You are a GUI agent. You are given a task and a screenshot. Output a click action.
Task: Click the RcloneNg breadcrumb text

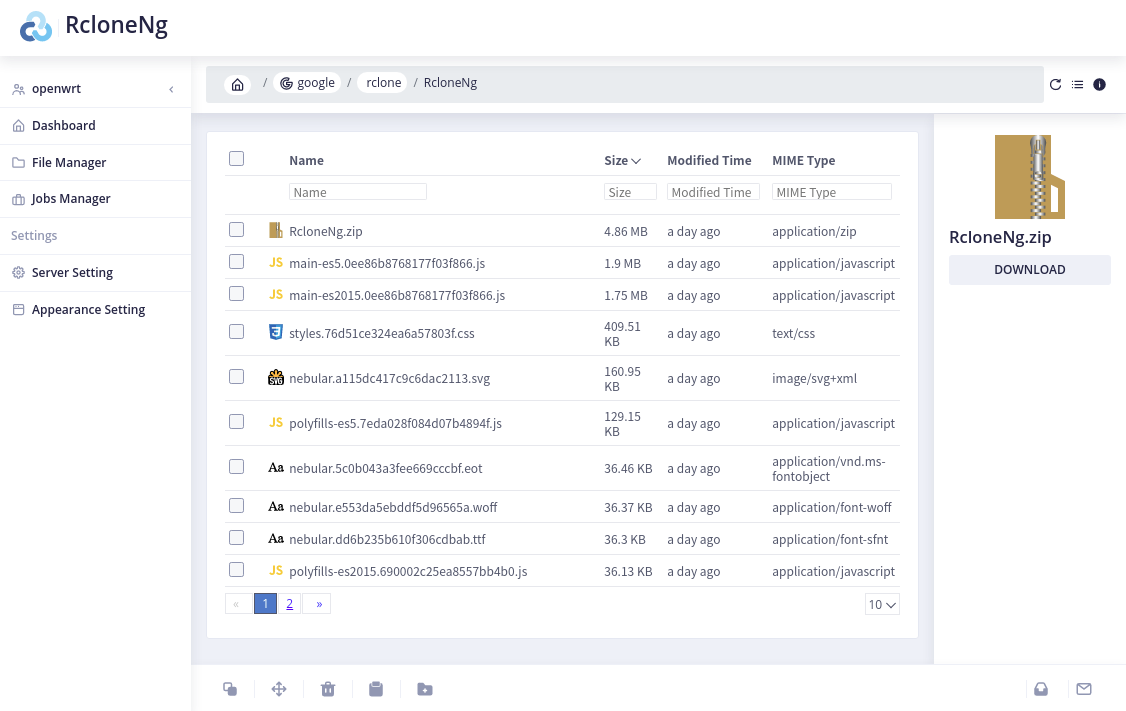450,83
